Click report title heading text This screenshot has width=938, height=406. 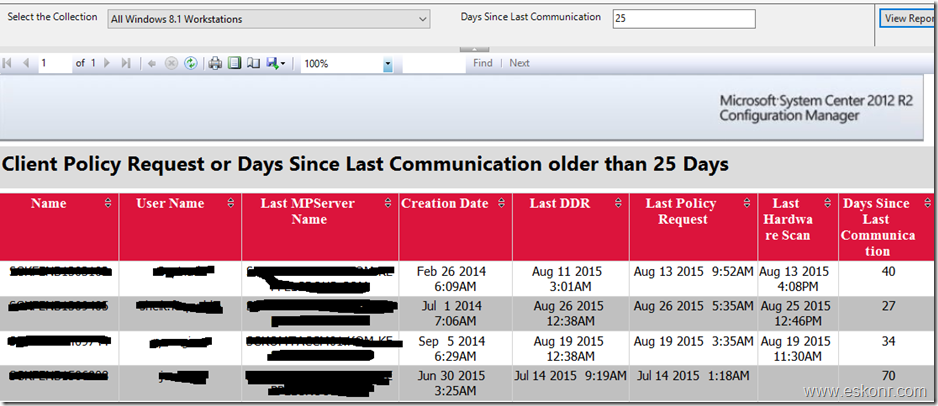pyautogui.click(x=365, y=164)
